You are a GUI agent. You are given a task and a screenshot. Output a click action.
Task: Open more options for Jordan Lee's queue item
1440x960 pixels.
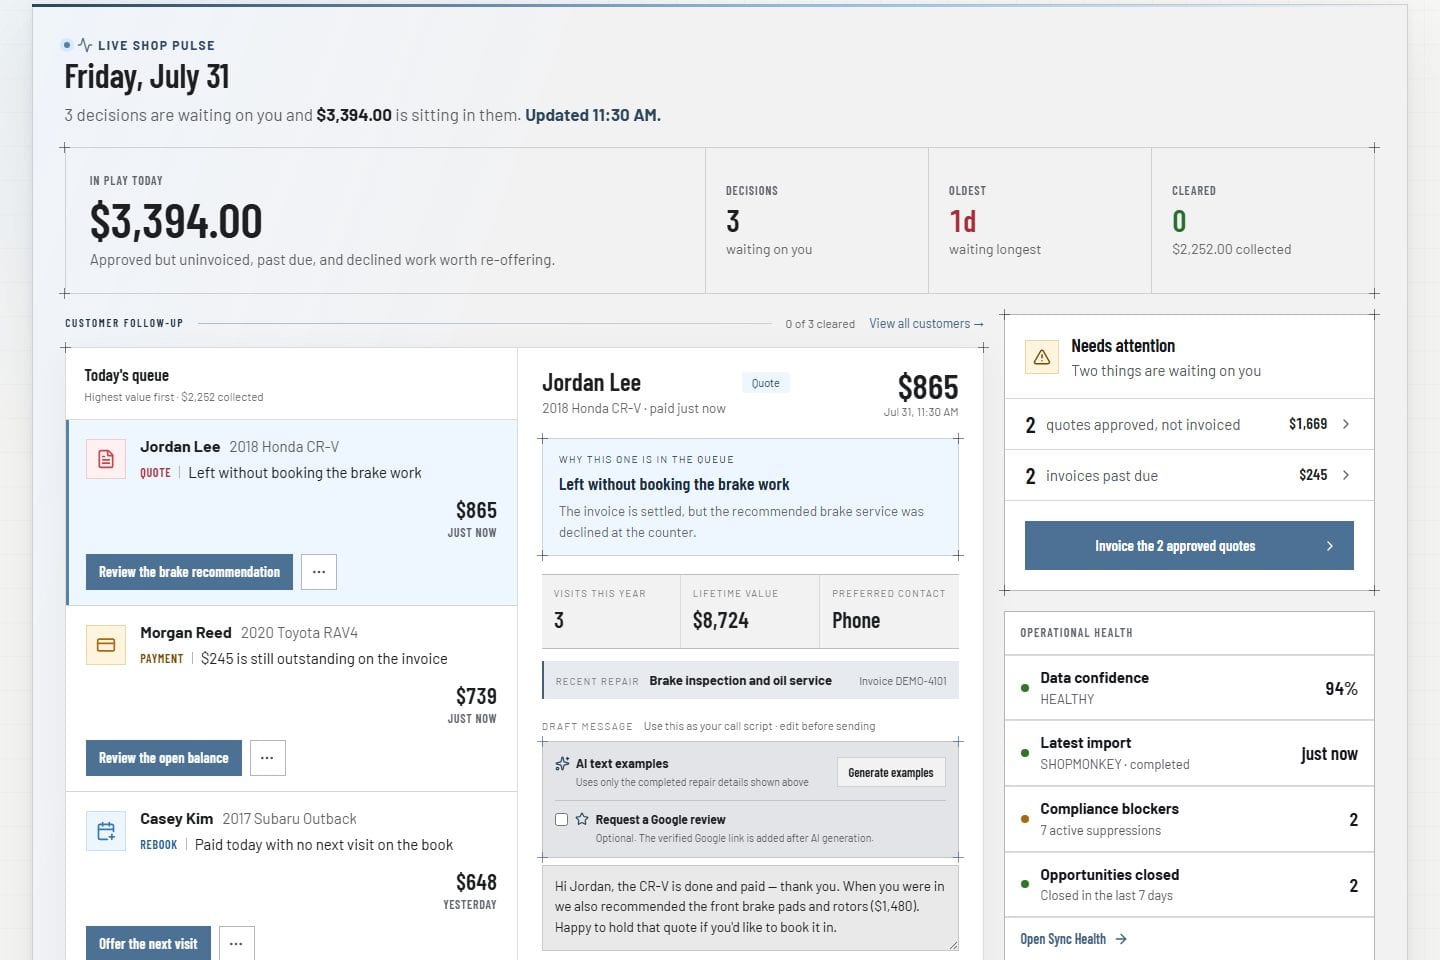319,572
